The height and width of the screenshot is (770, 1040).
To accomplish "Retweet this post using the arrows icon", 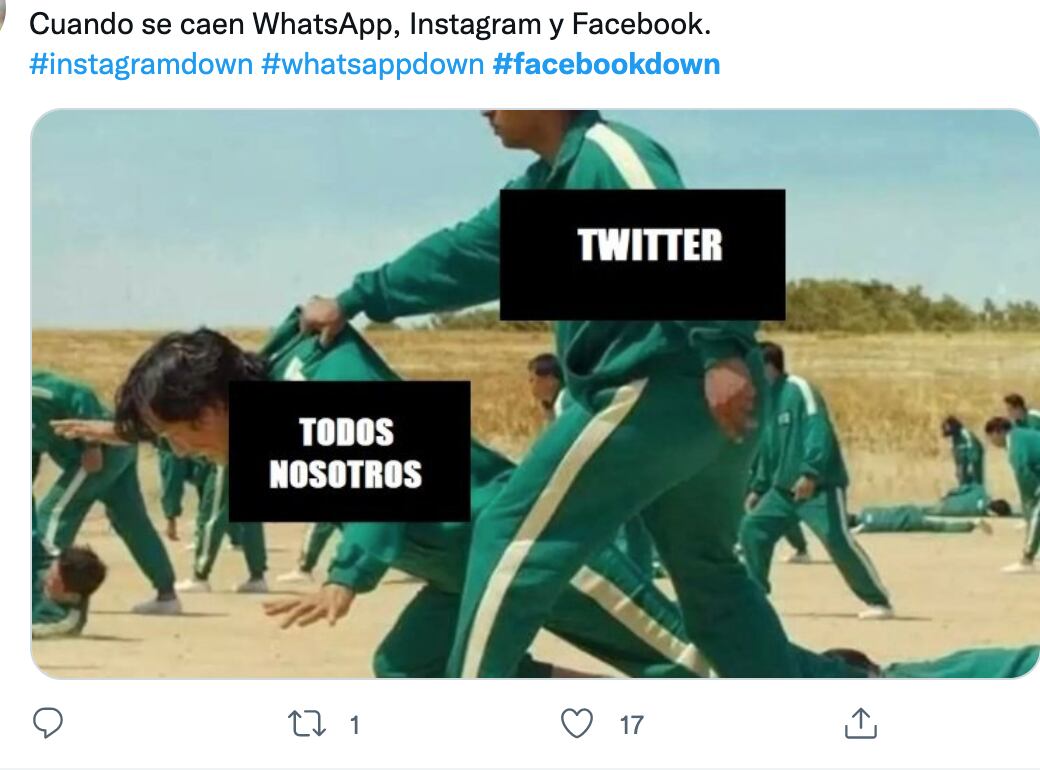I will pos(306,724).
